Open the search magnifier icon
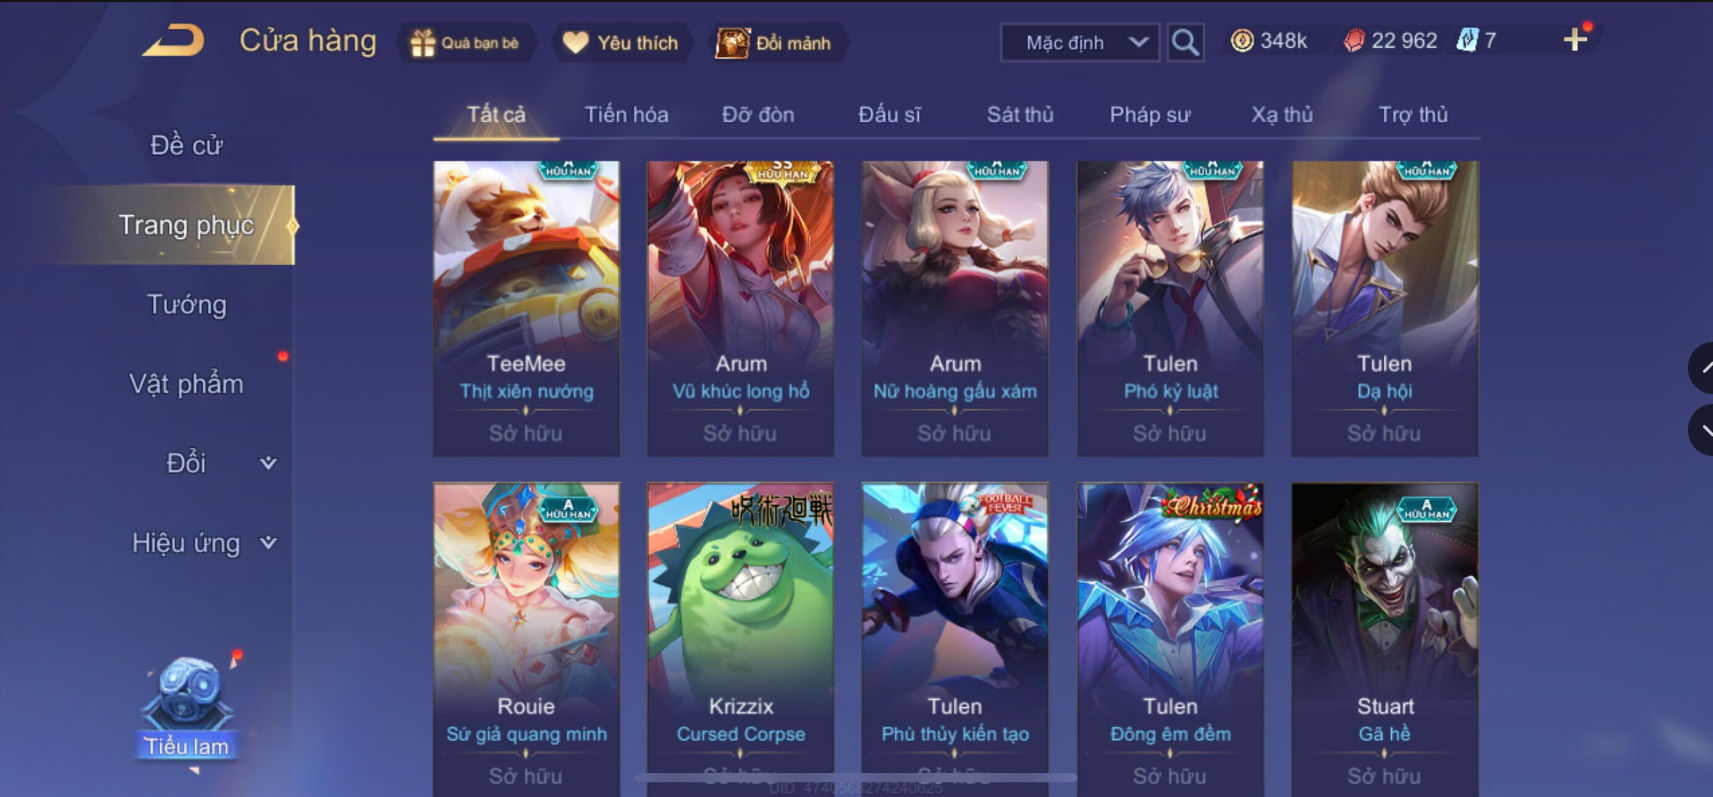Viewport: 1713px width, 797px height. (1185, 42)
